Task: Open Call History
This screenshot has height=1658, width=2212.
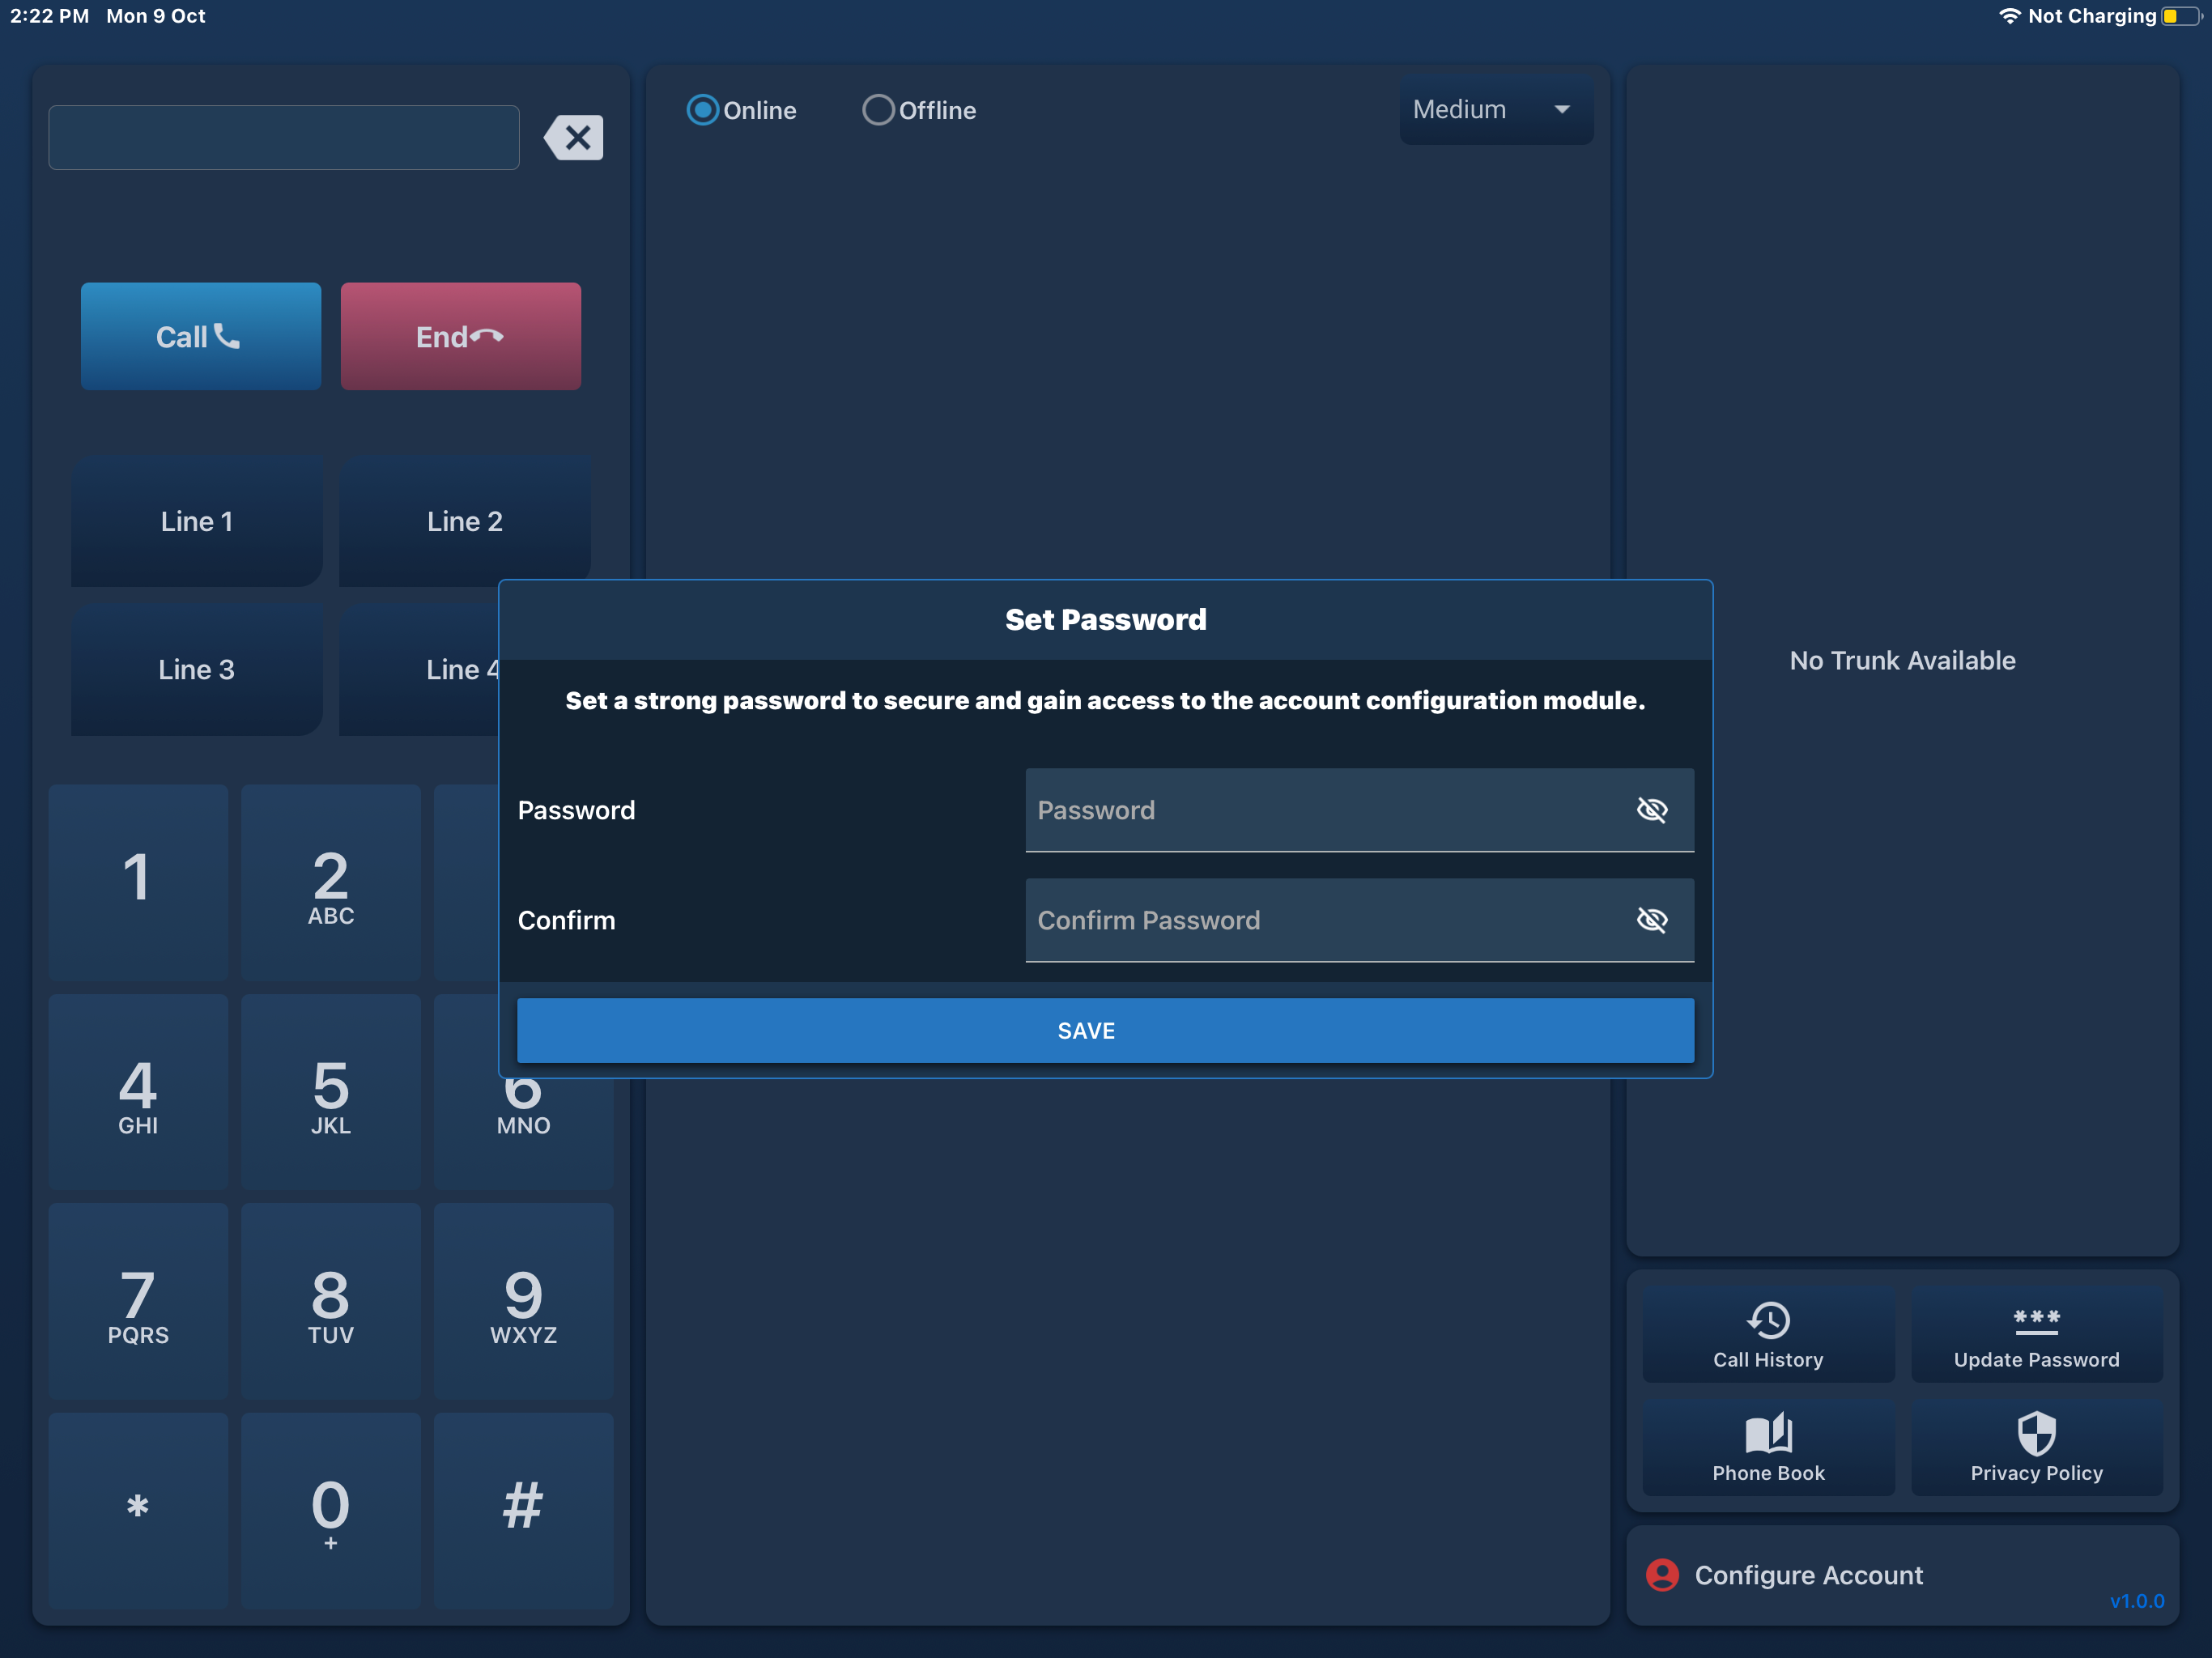Action: pos(1767,1335)
